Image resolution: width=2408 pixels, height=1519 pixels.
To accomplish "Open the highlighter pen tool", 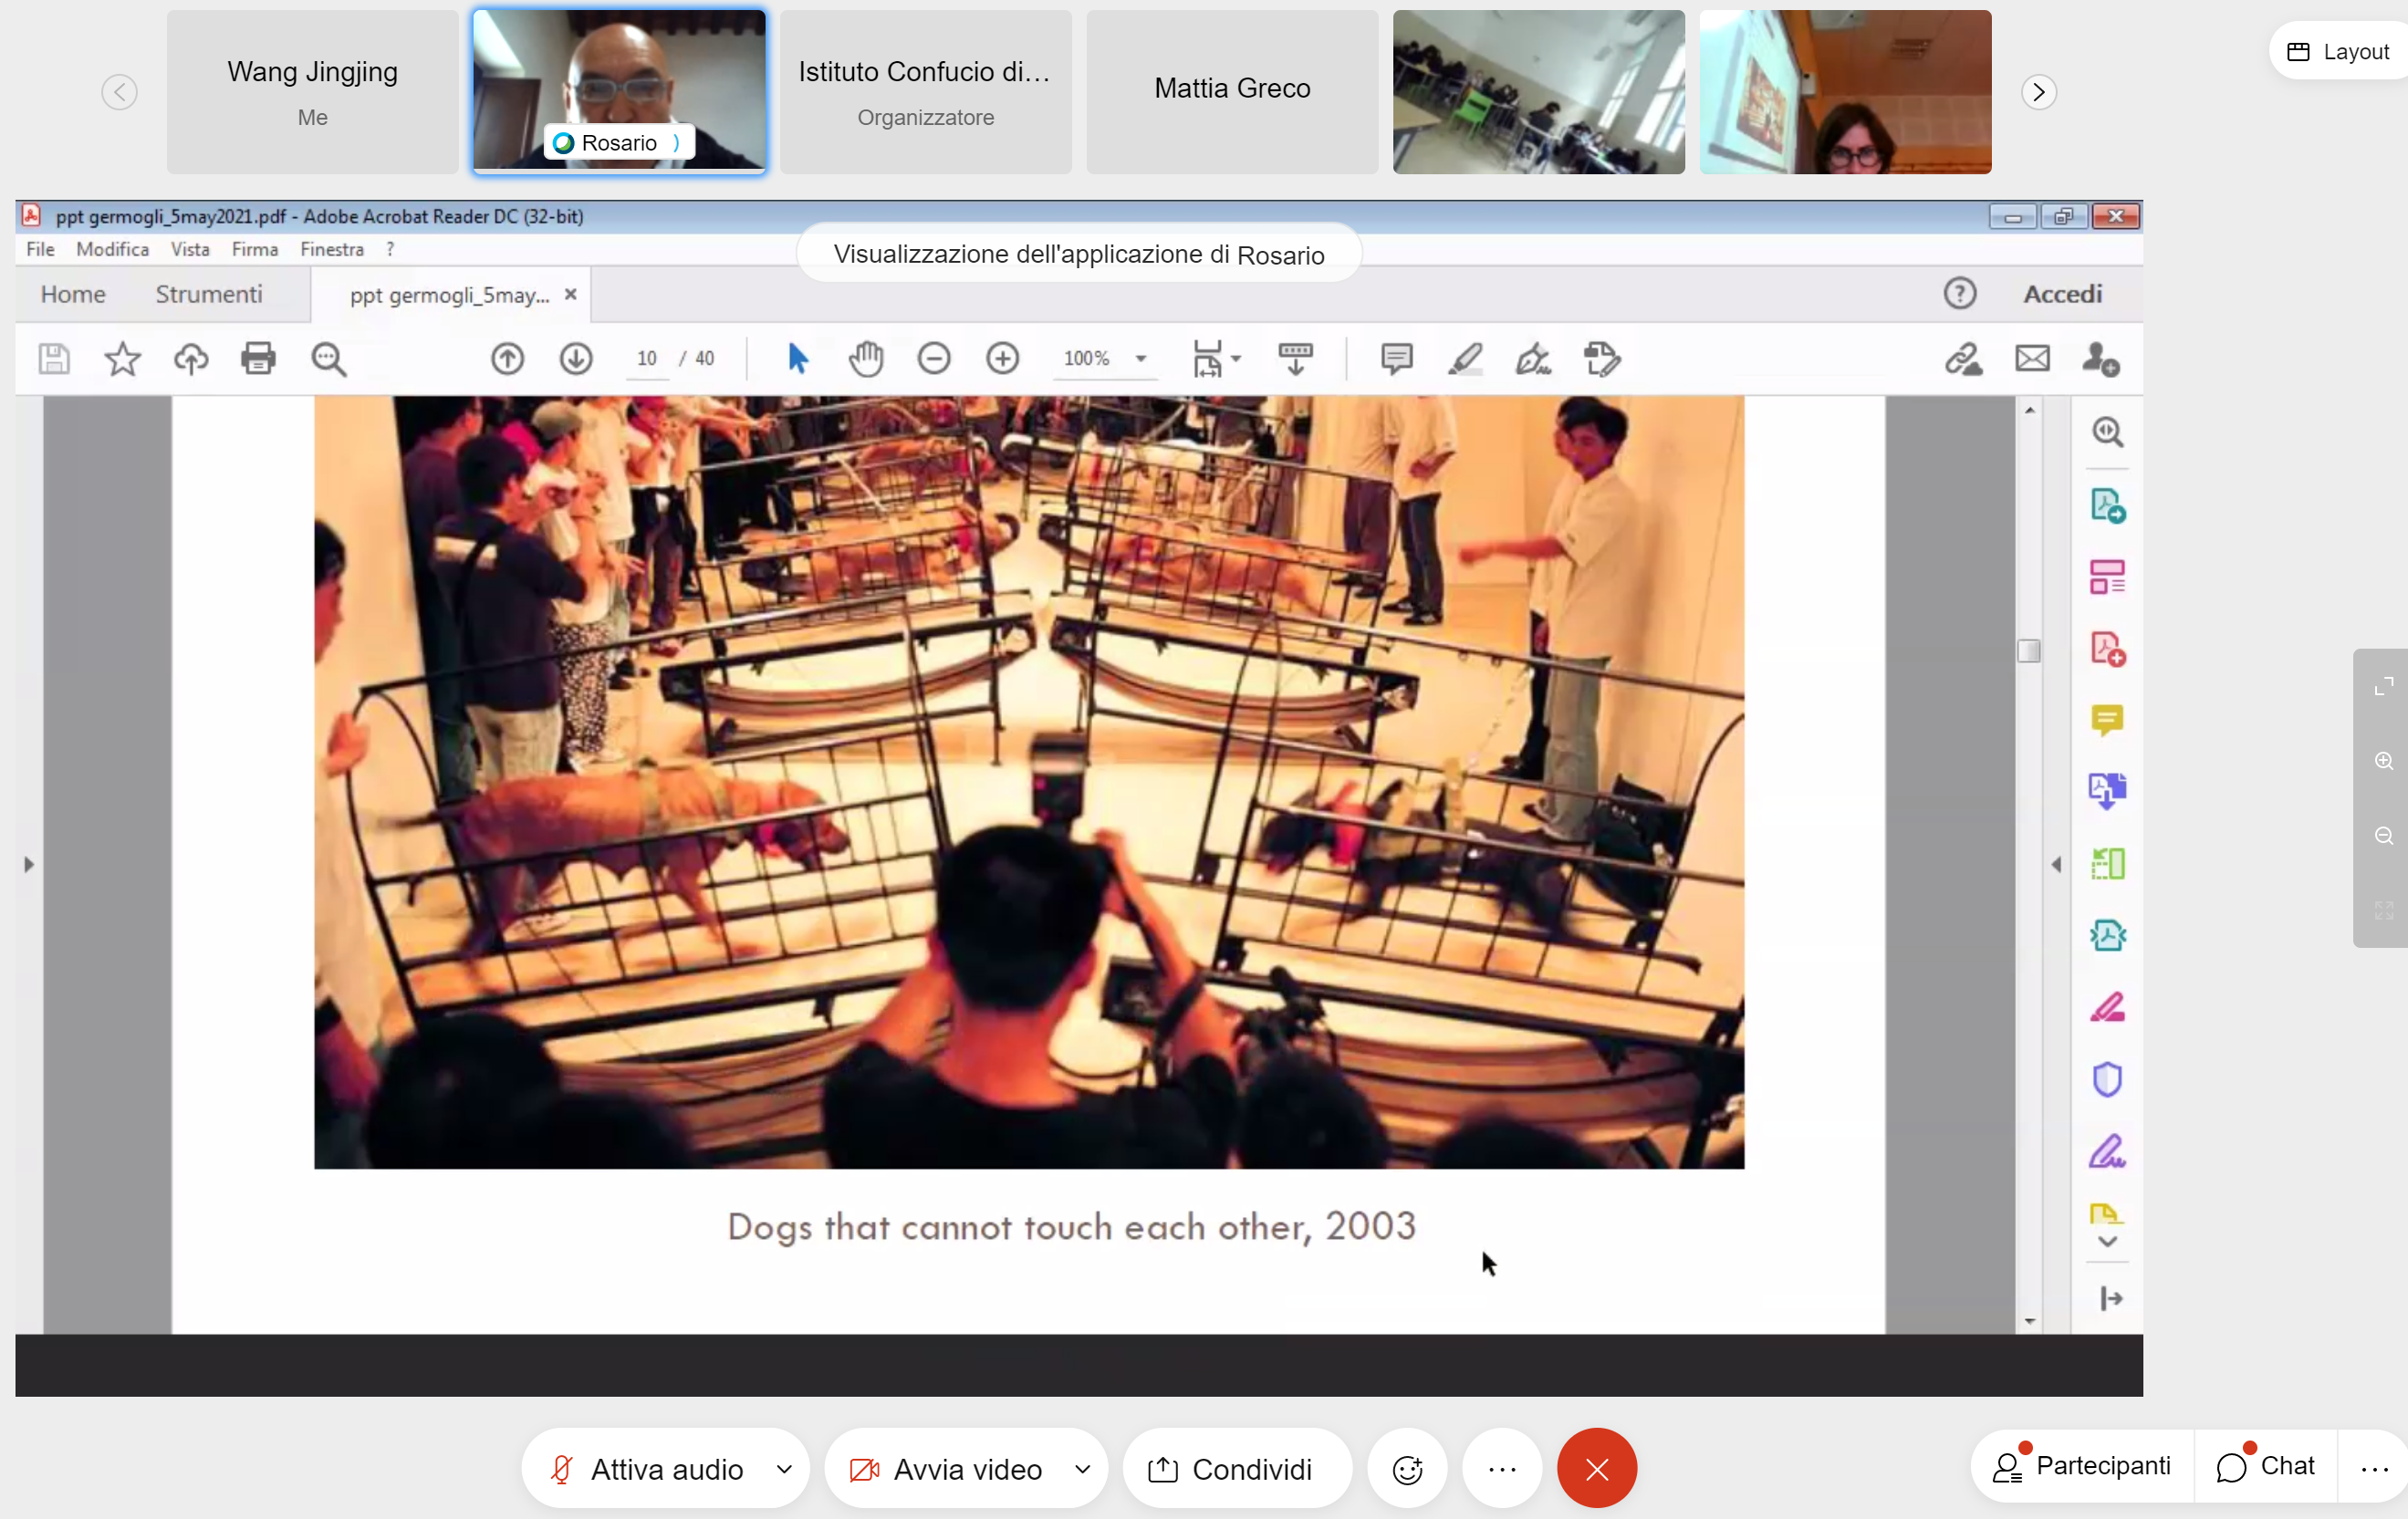I will coord(1465,358).
